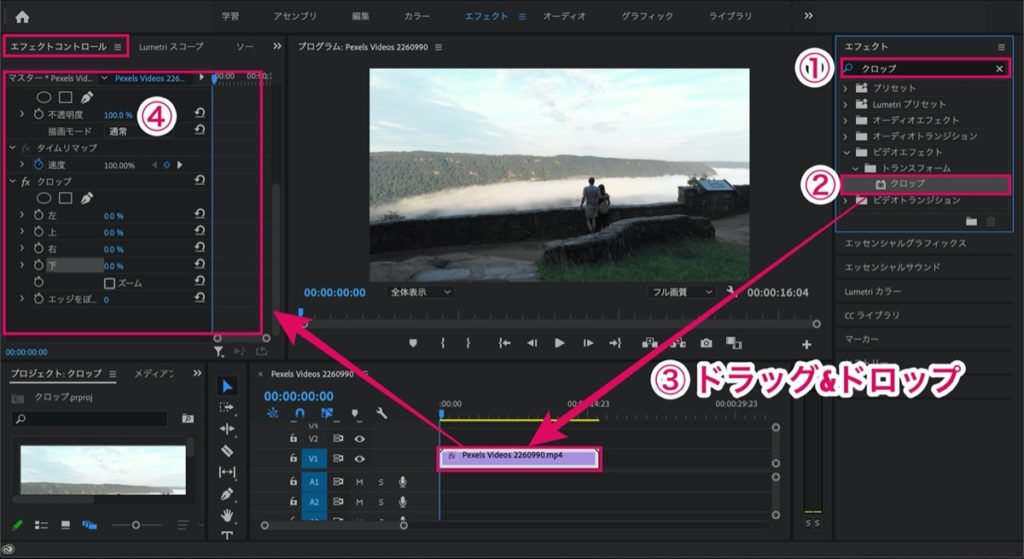Toggle voice-over record on A1
This screenshot has width=1024, height=559.
pyautogui.click(x=402, y=482)
